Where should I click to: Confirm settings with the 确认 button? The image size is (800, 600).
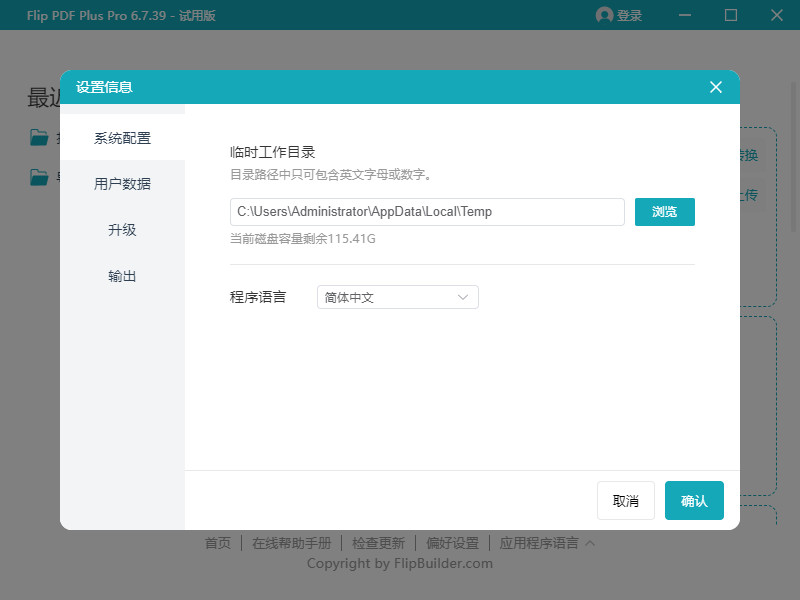(x=694, y=500)
